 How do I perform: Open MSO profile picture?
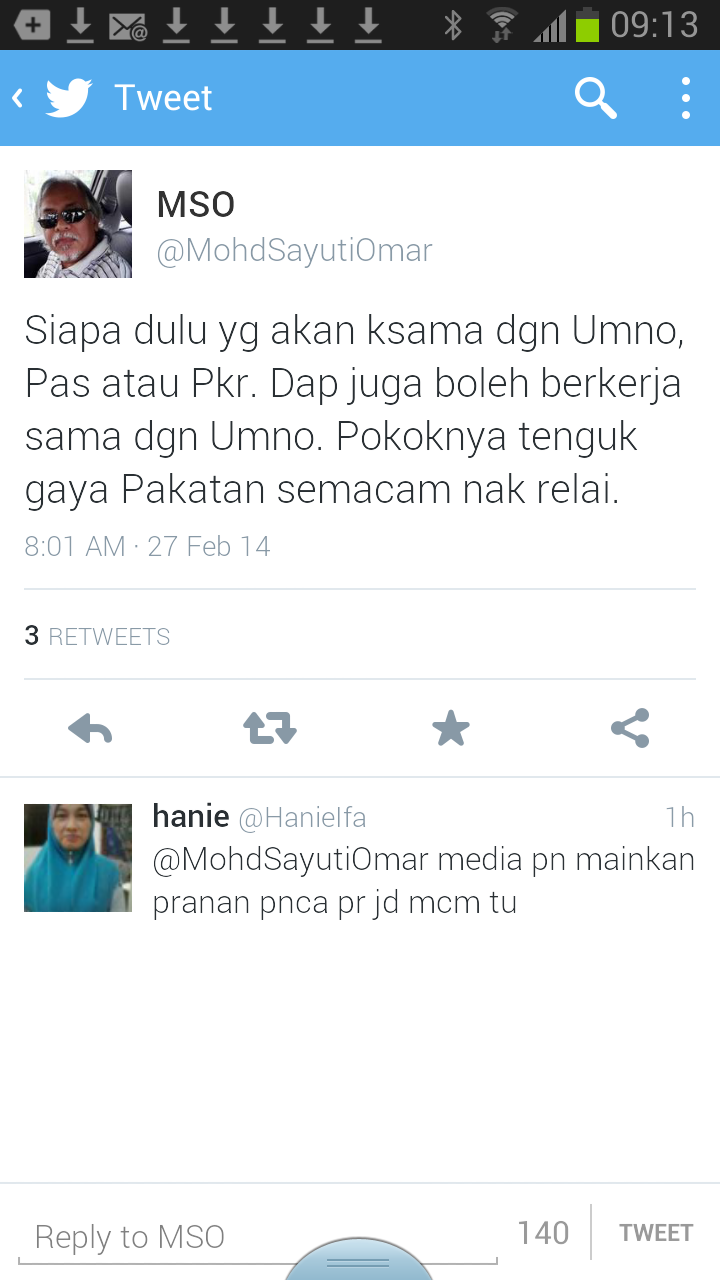[78, 224]
